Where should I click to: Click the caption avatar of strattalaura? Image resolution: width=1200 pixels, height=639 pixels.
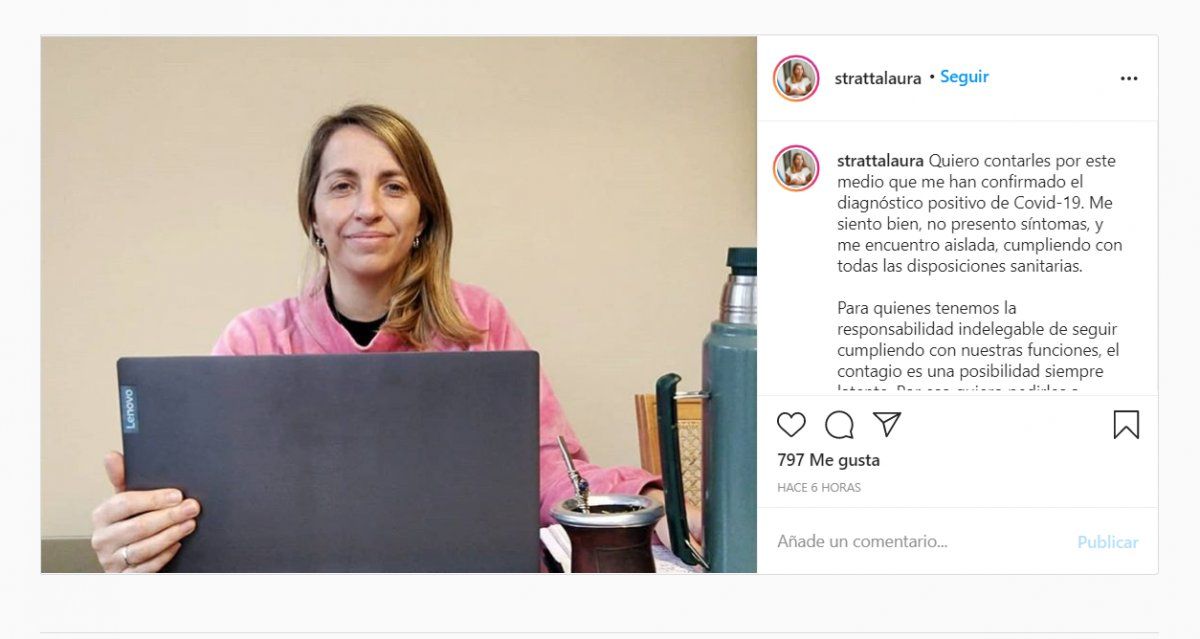click(796, 168)
